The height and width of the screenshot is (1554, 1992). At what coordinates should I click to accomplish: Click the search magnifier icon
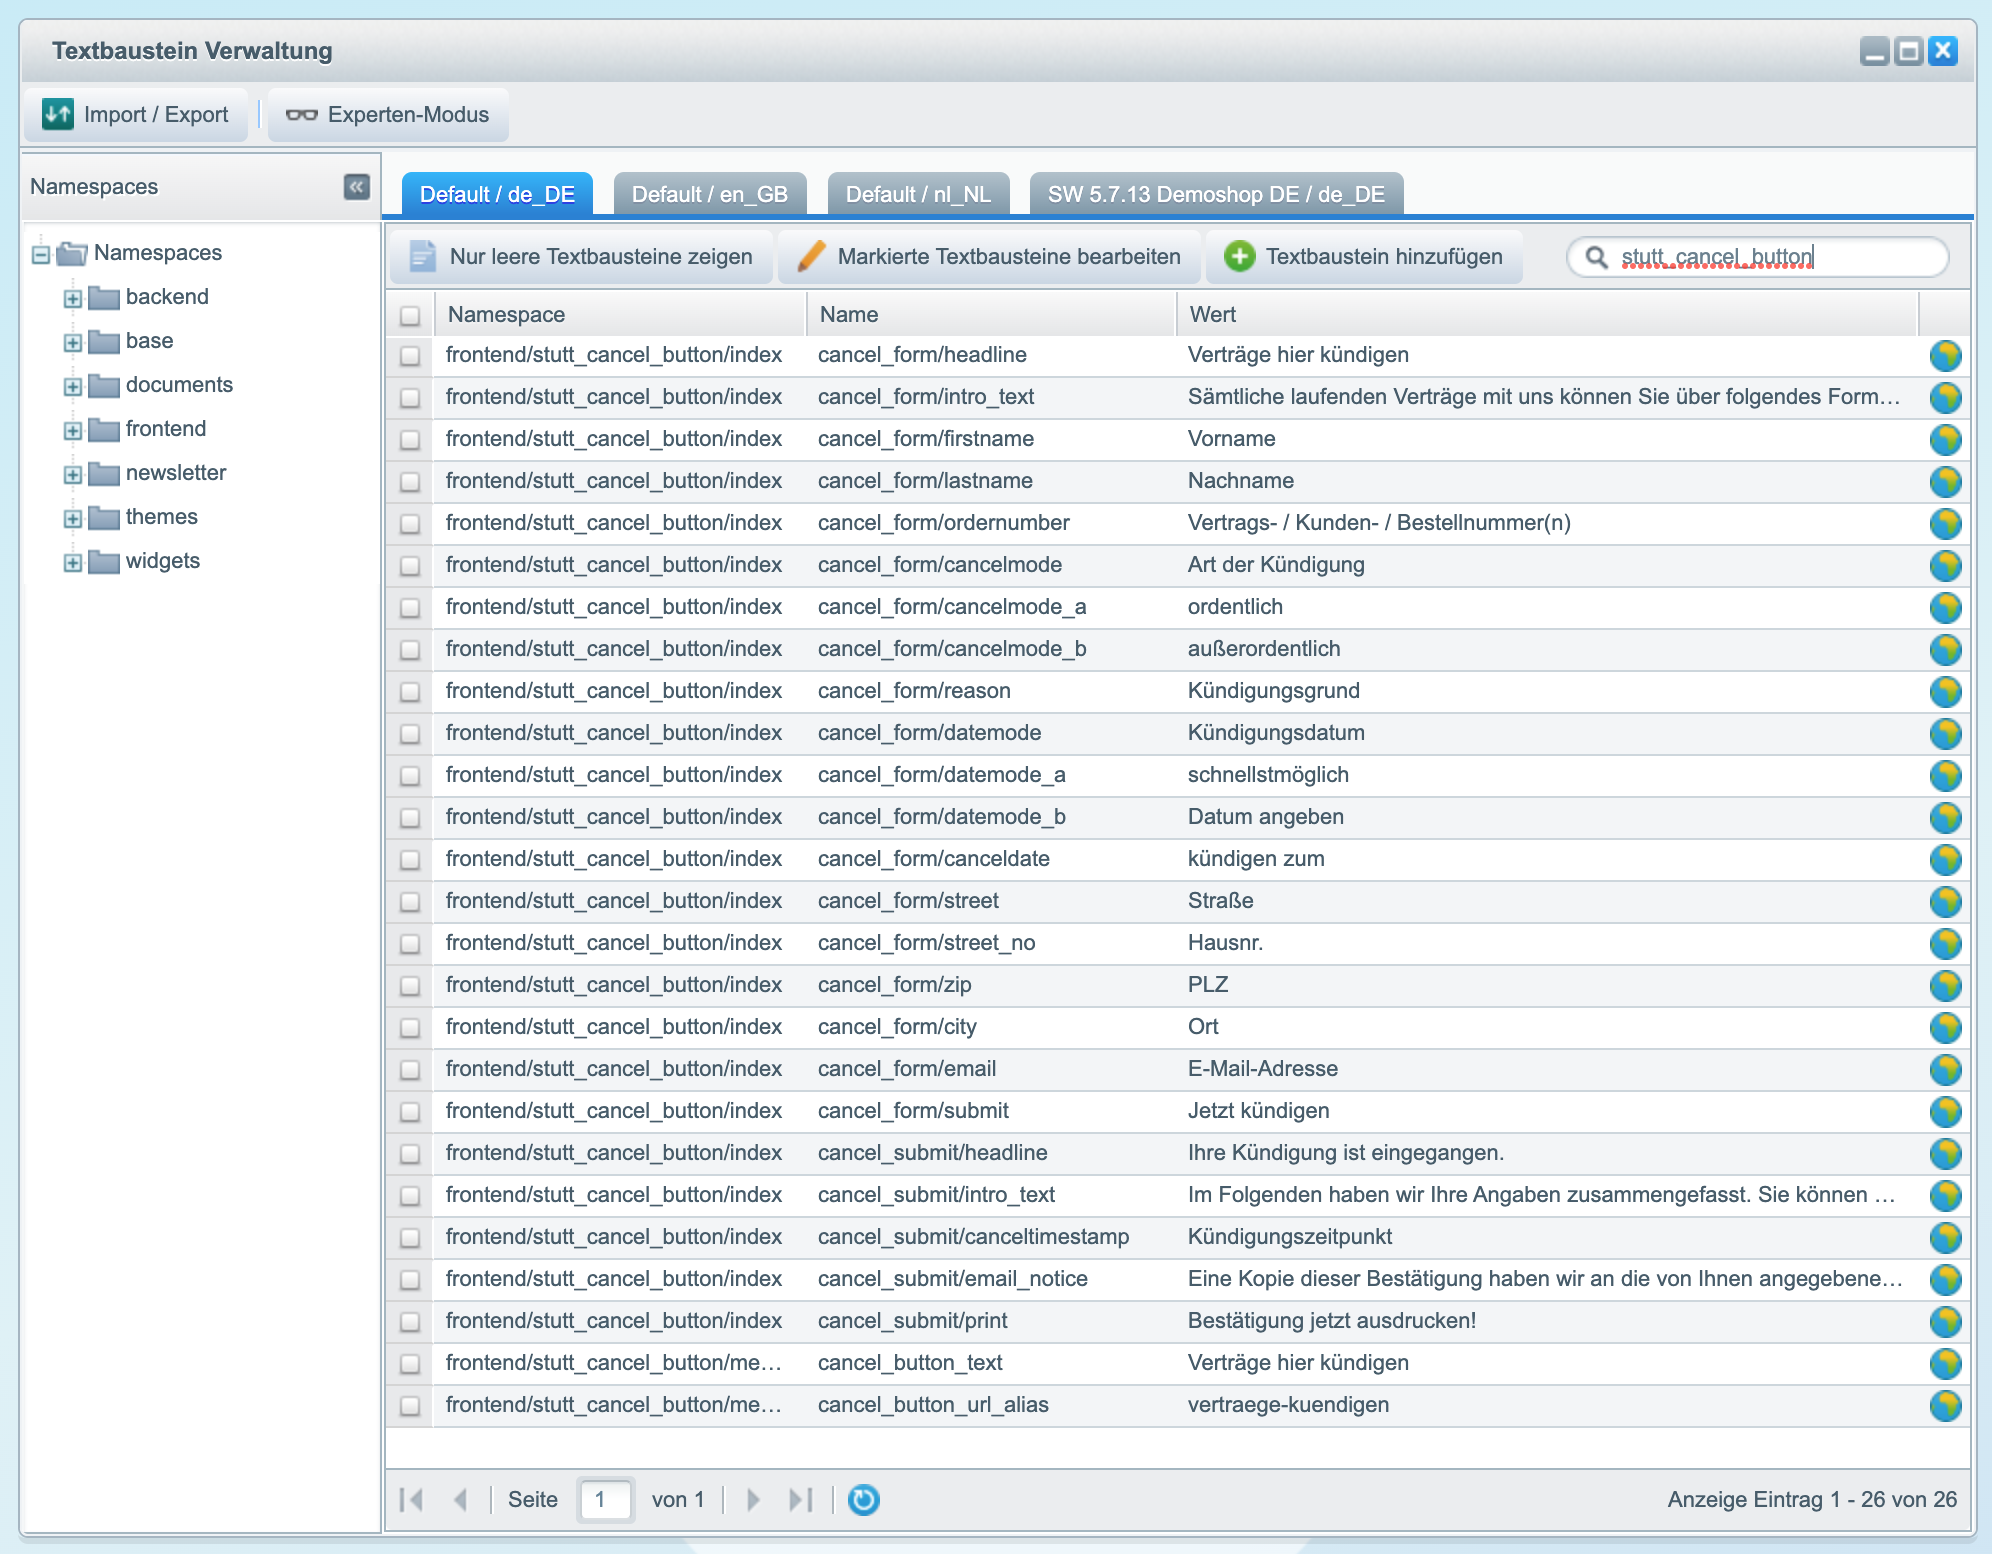coord(1597,257)
